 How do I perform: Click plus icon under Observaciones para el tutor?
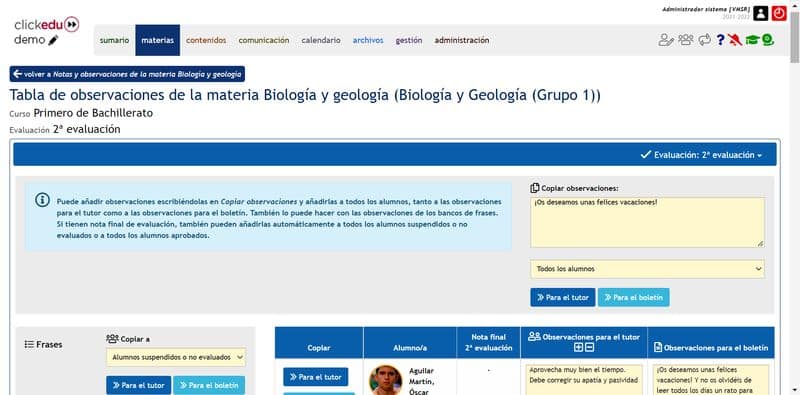(578, 348)
